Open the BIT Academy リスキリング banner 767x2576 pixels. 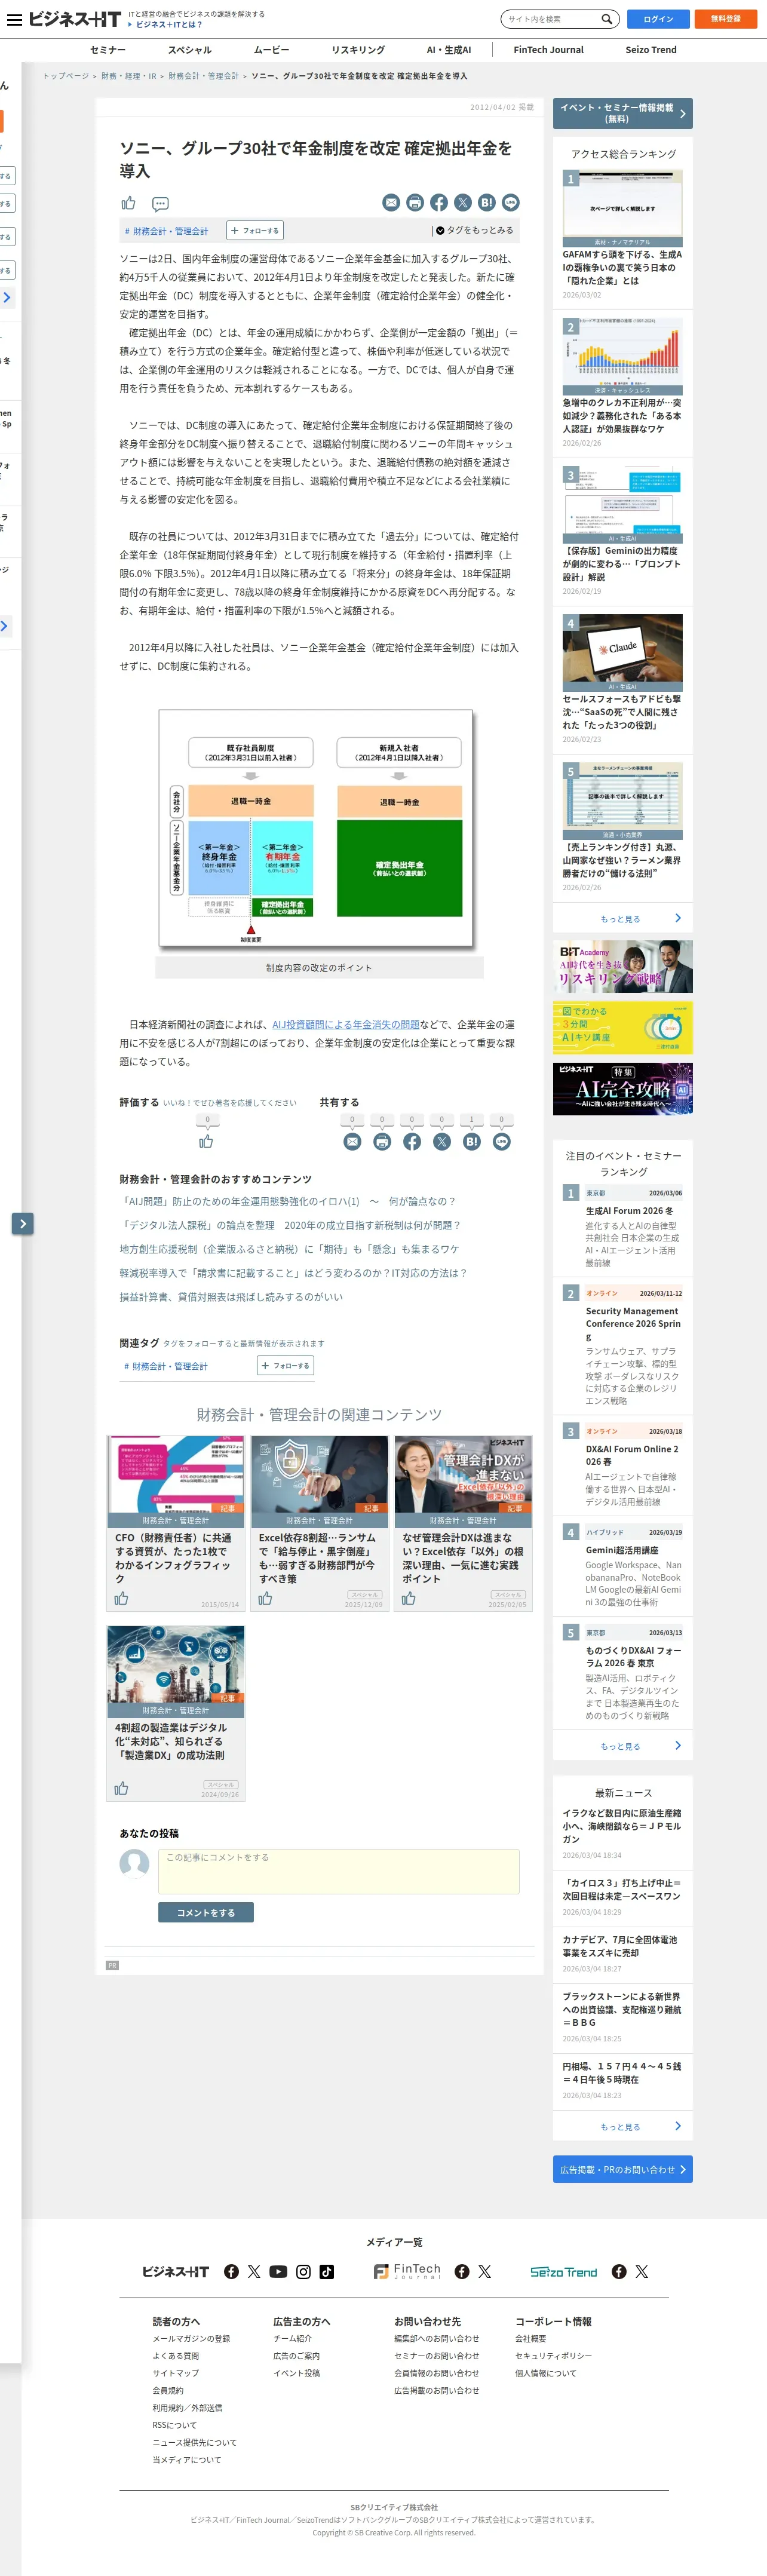click(x=622, y=966)
